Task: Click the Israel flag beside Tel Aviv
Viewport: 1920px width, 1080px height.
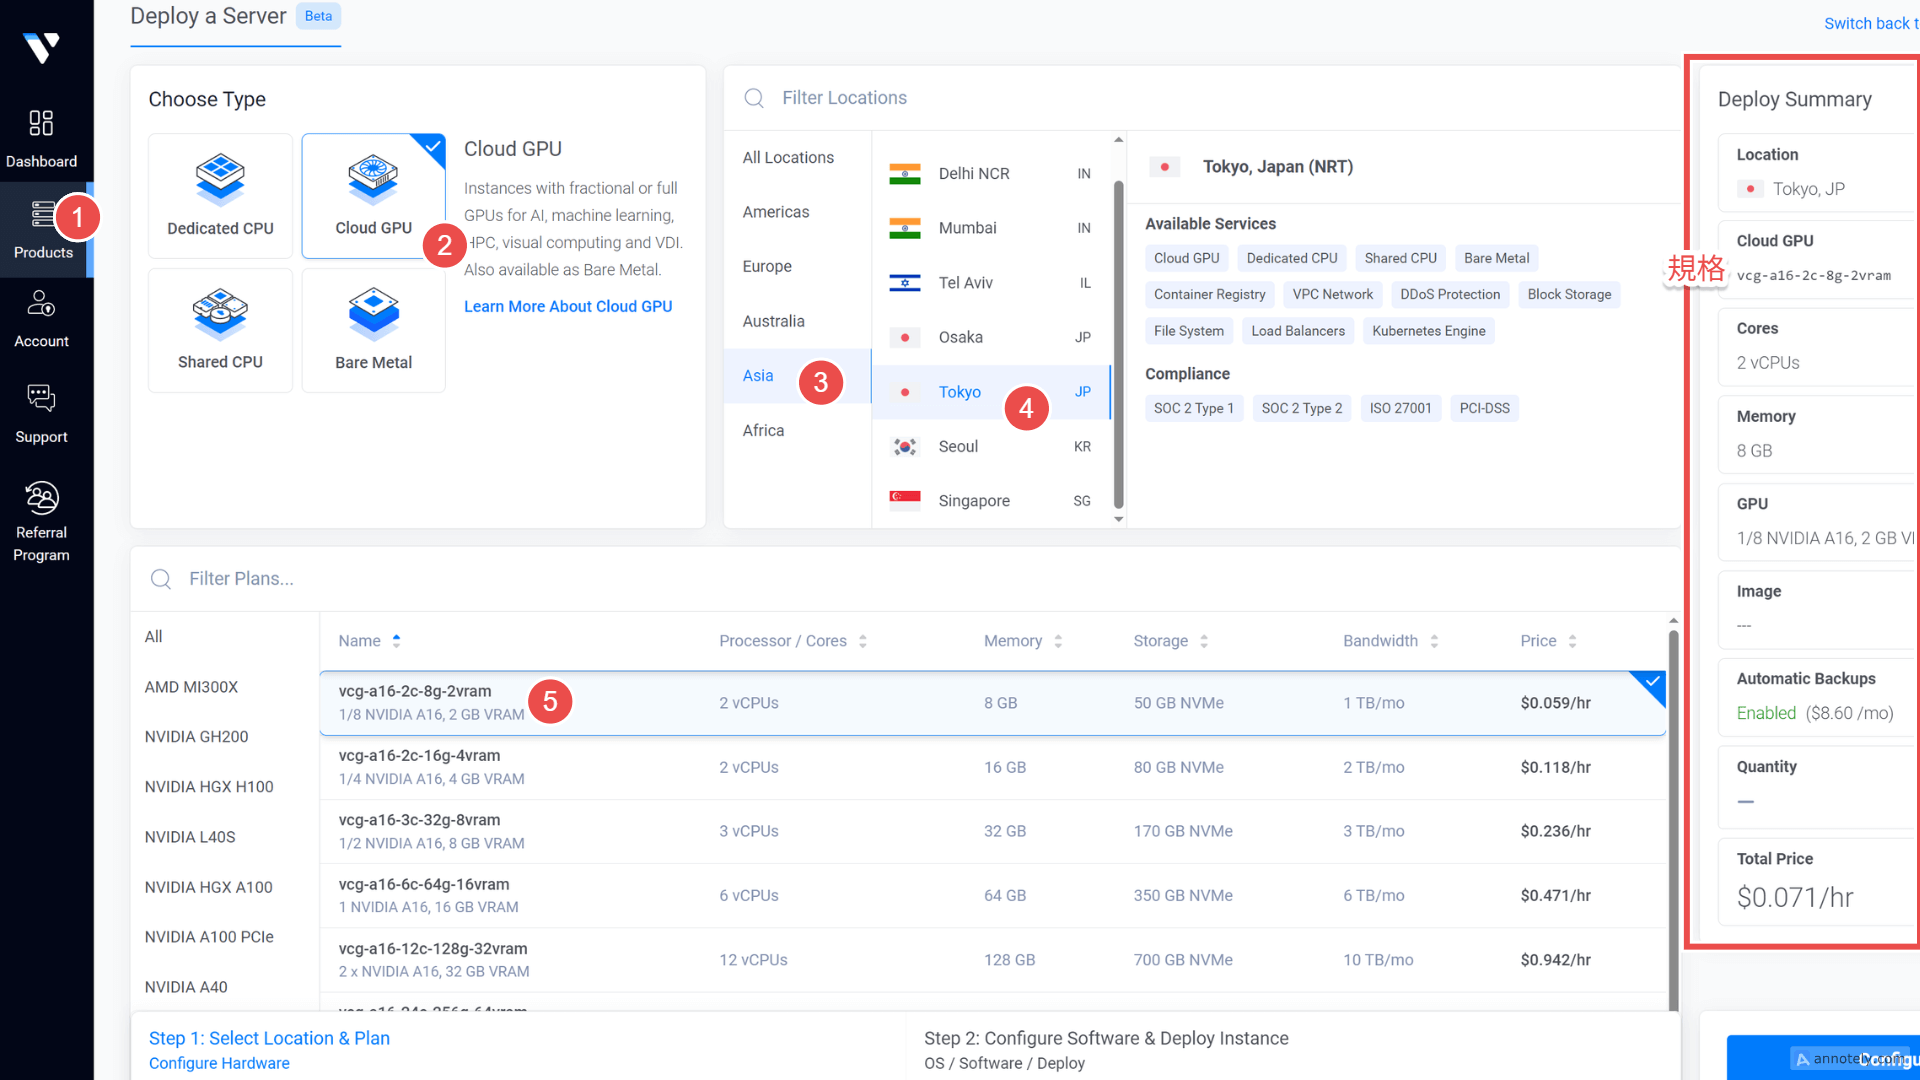Action: coord(905,283)
